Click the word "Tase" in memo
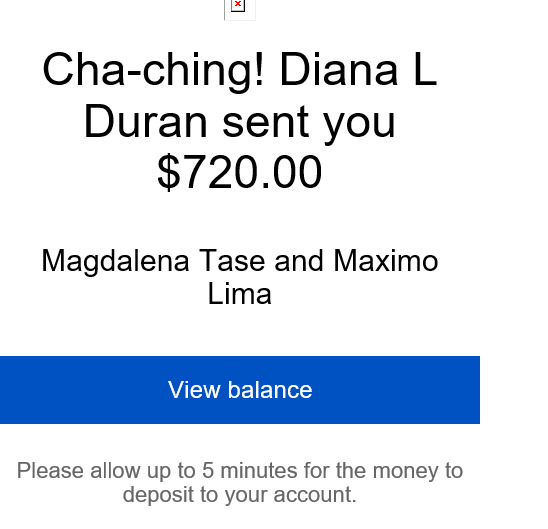Image resolution: width=548 pixels, height=529 pixels. (x=232, y=261)
